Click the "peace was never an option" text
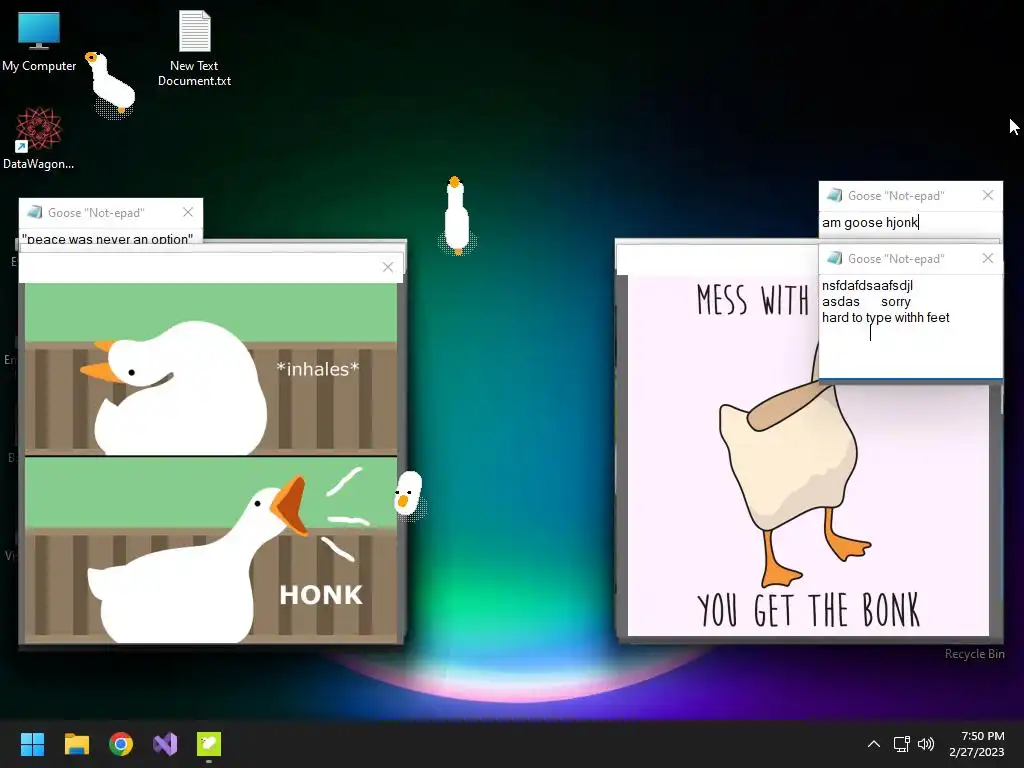The height and width of the screenshot is (768, 1024). pos(107,238)
